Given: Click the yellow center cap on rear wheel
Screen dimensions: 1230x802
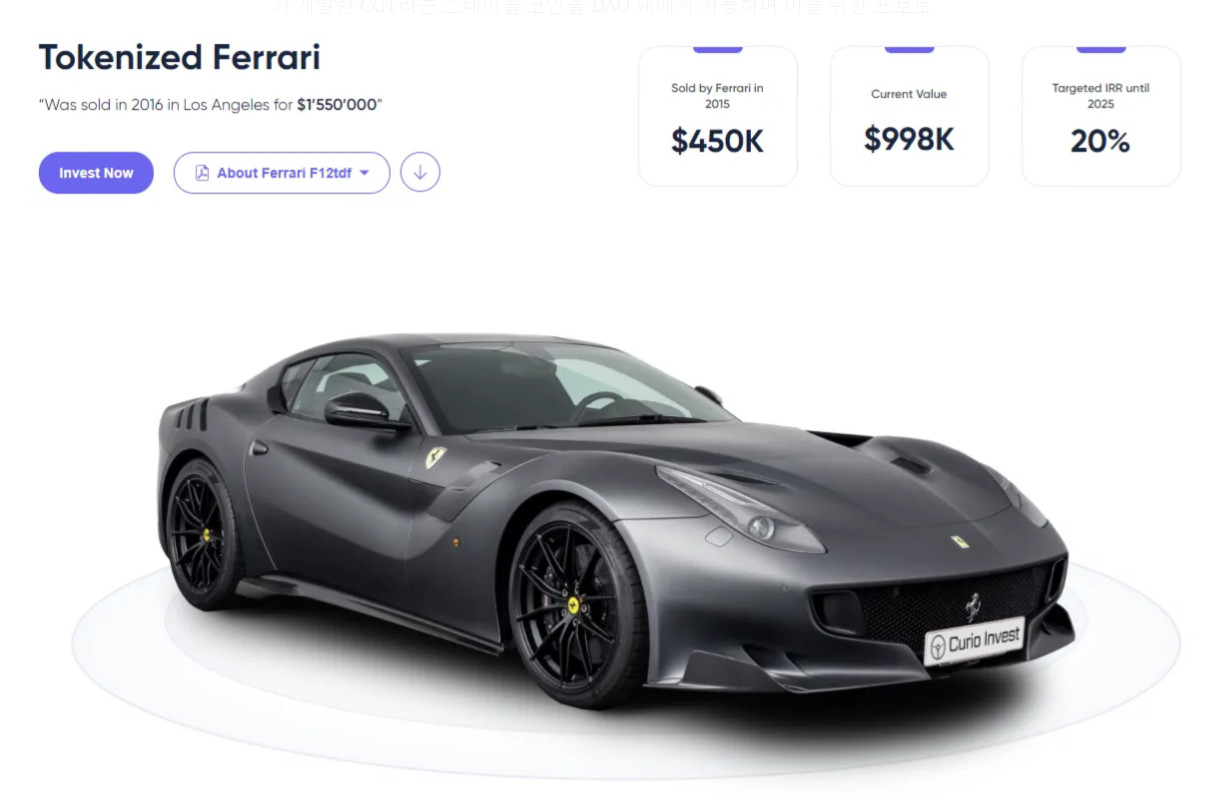Looking at the screenshot, I should [x=207, y=535].
